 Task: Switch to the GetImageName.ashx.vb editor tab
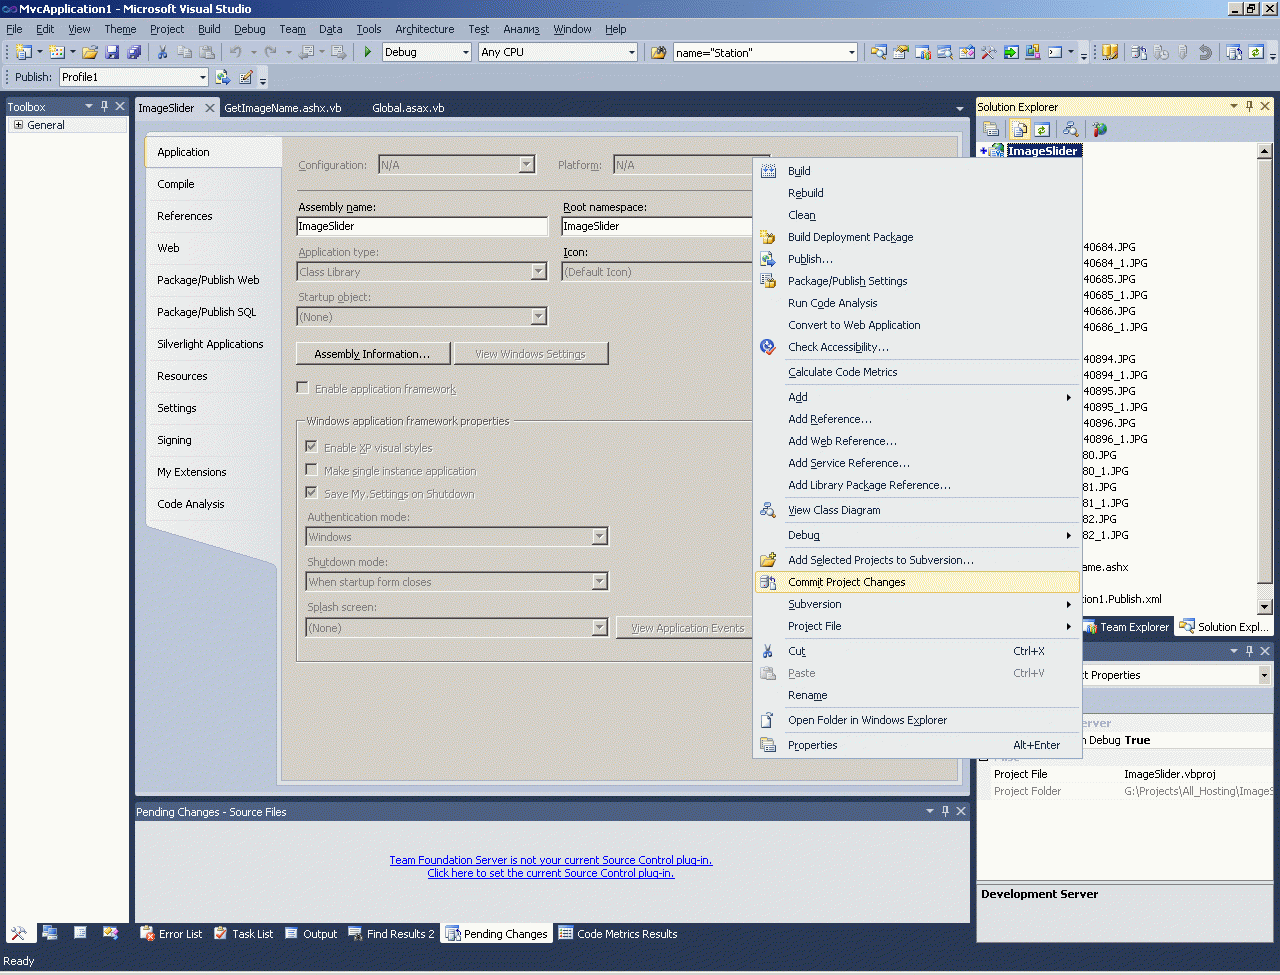(283, 108)
